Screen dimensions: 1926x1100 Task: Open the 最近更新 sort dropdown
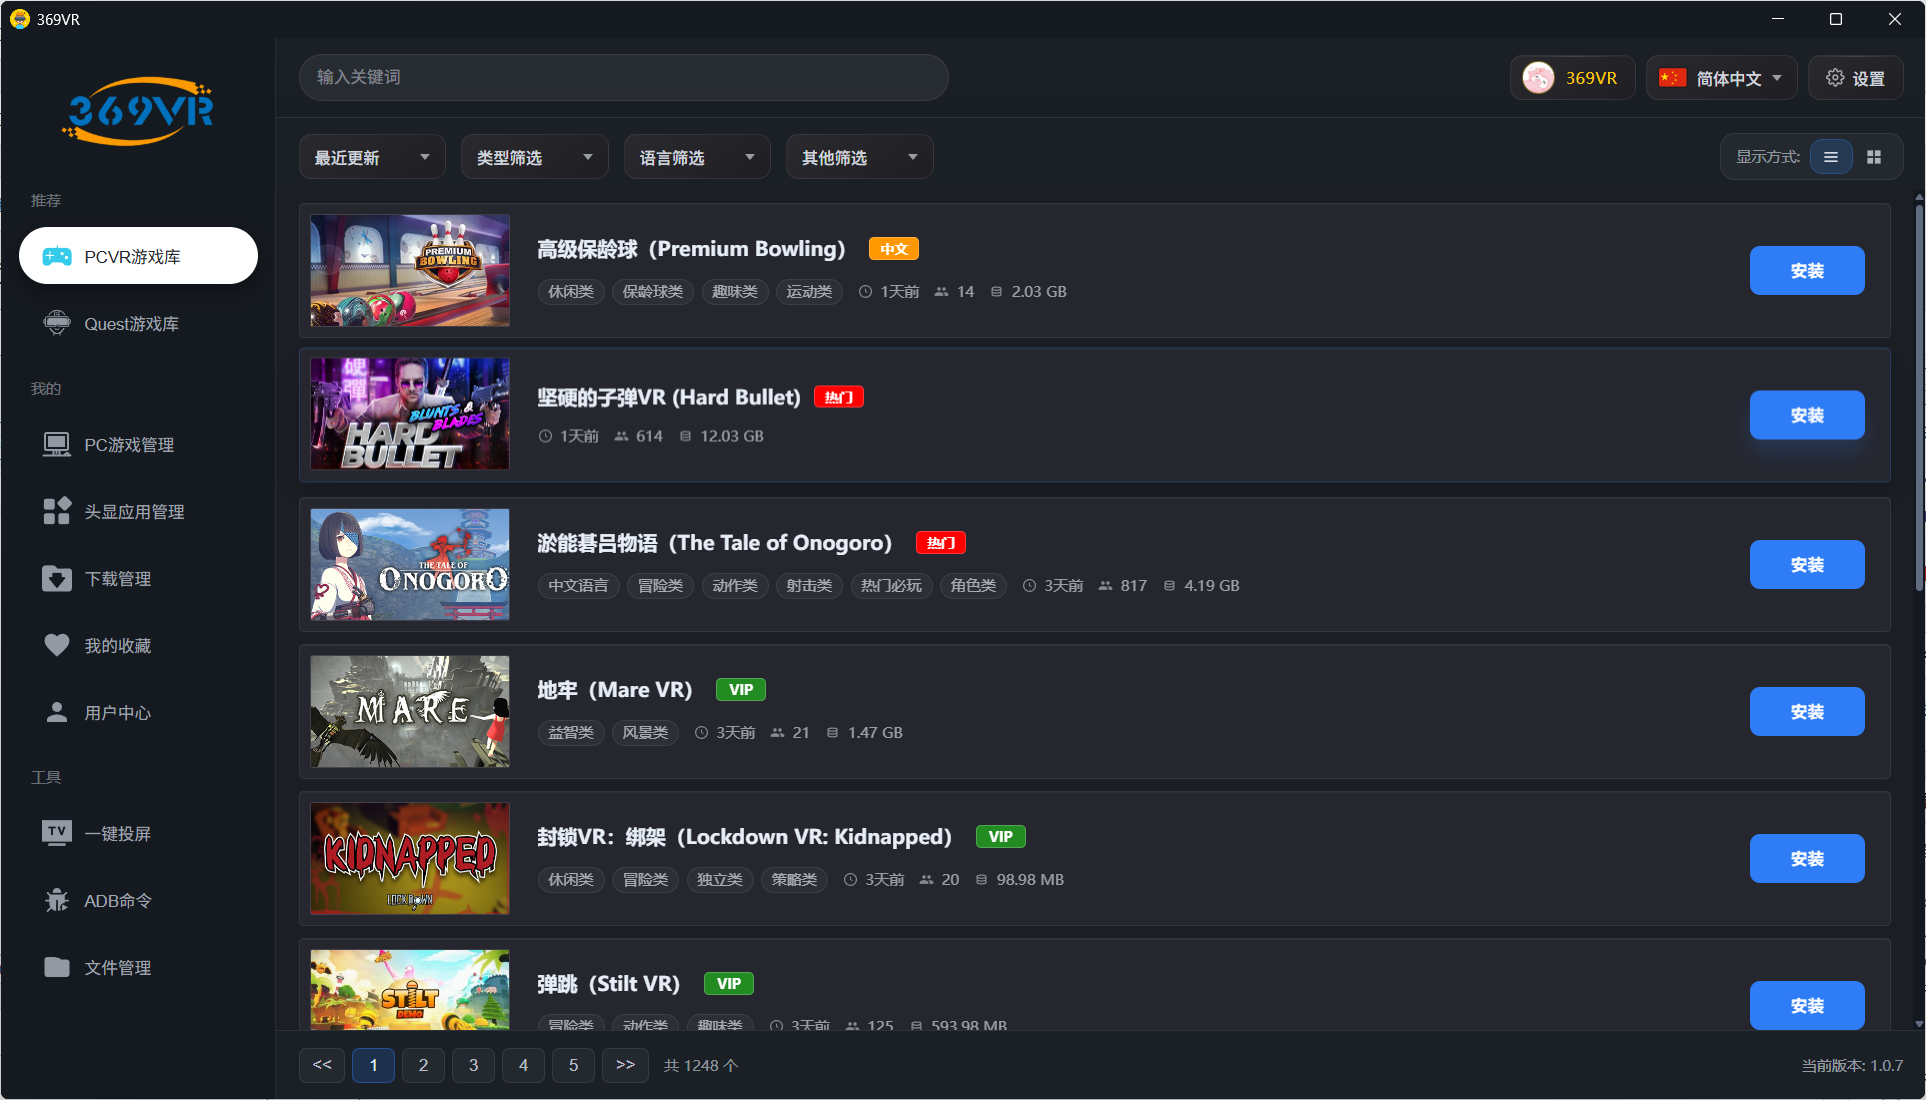pos(371,156)
